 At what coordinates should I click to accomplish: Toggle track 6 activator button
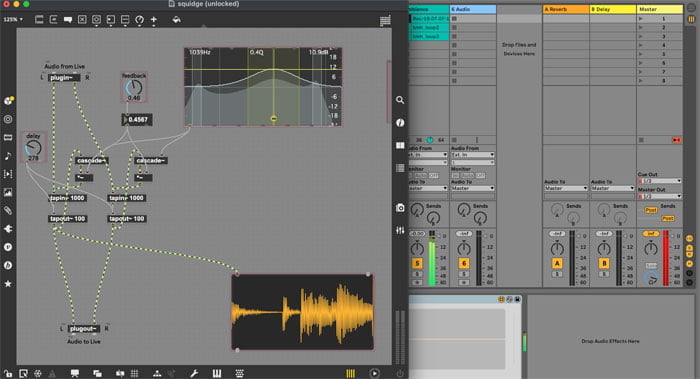tap(464, 263)
